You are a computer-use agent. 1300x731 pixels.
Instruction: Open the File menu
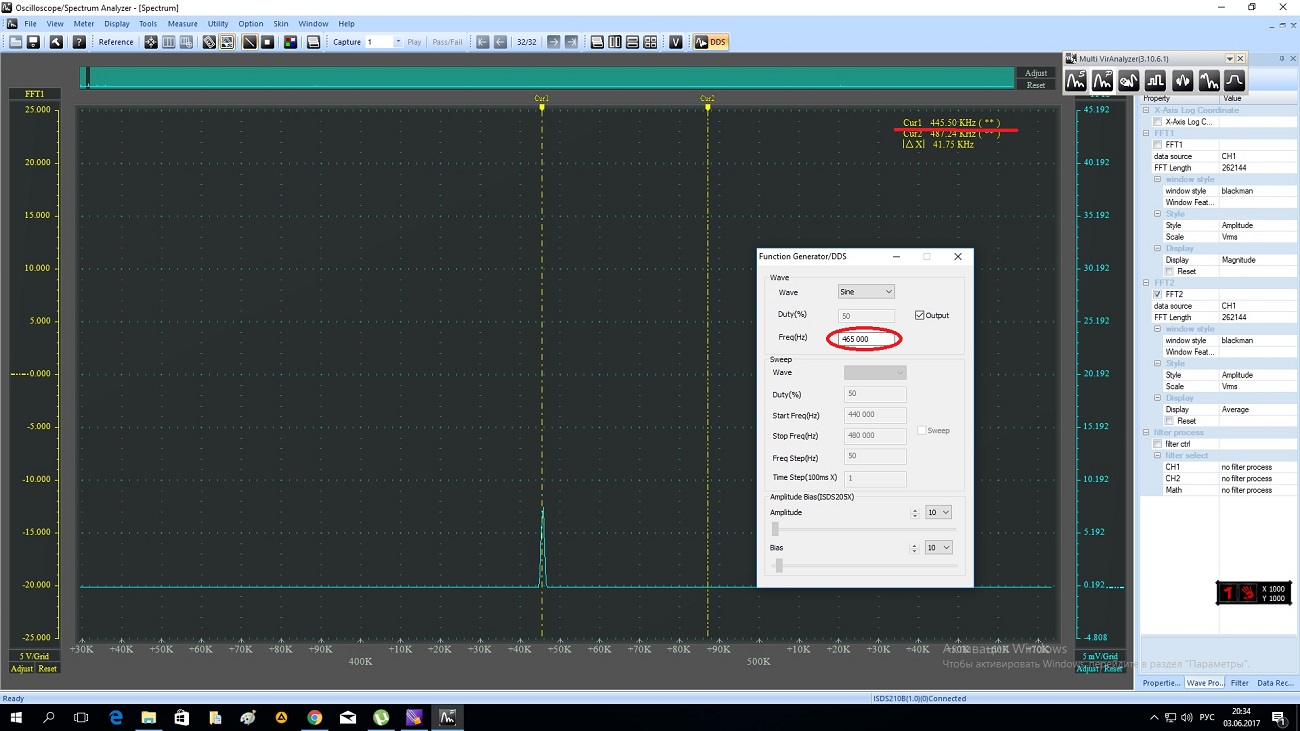(30, 24)
